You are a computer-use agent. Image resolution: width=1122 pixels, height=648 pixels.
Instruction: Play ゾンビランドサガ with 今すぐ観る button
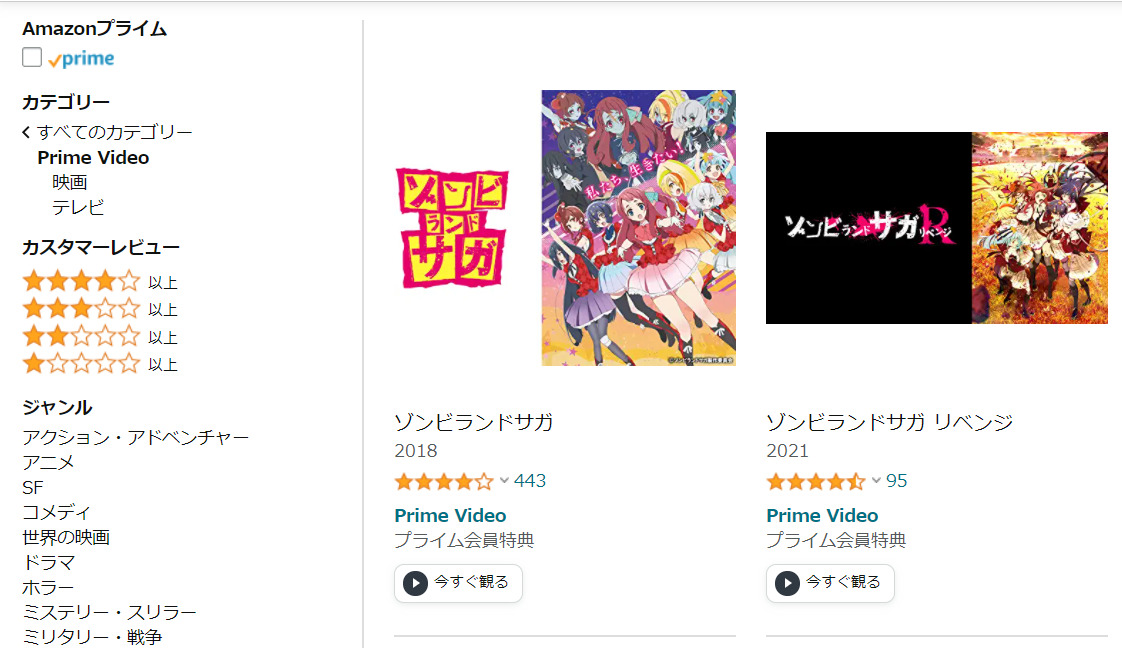(x=458, y=583)
